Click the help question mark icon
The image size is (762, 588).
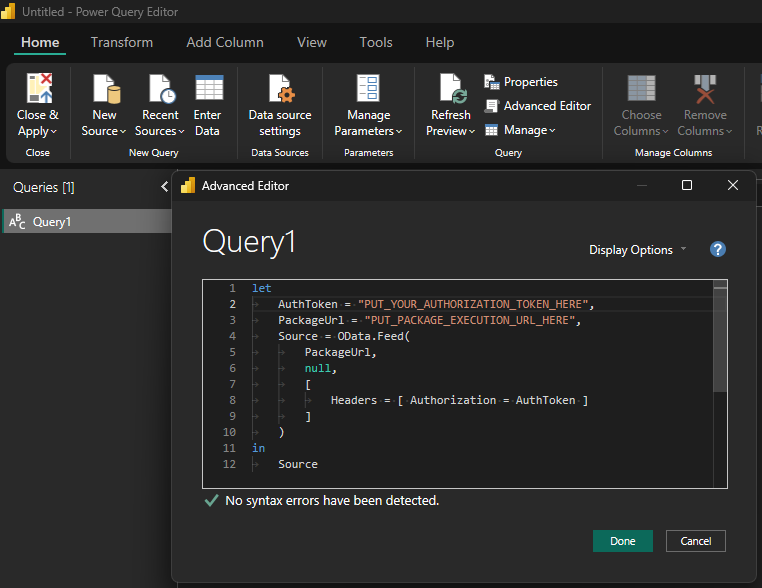coord(717,250)
